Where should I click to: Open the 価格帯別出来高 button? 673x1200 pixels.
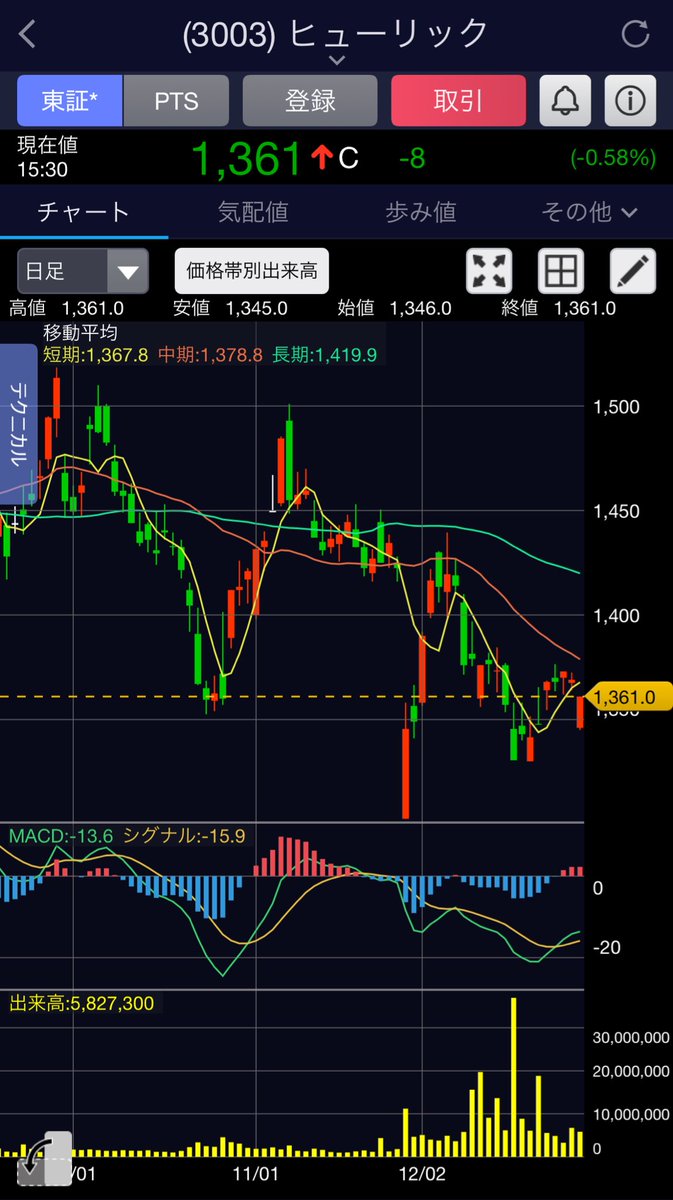coord(252,270)
